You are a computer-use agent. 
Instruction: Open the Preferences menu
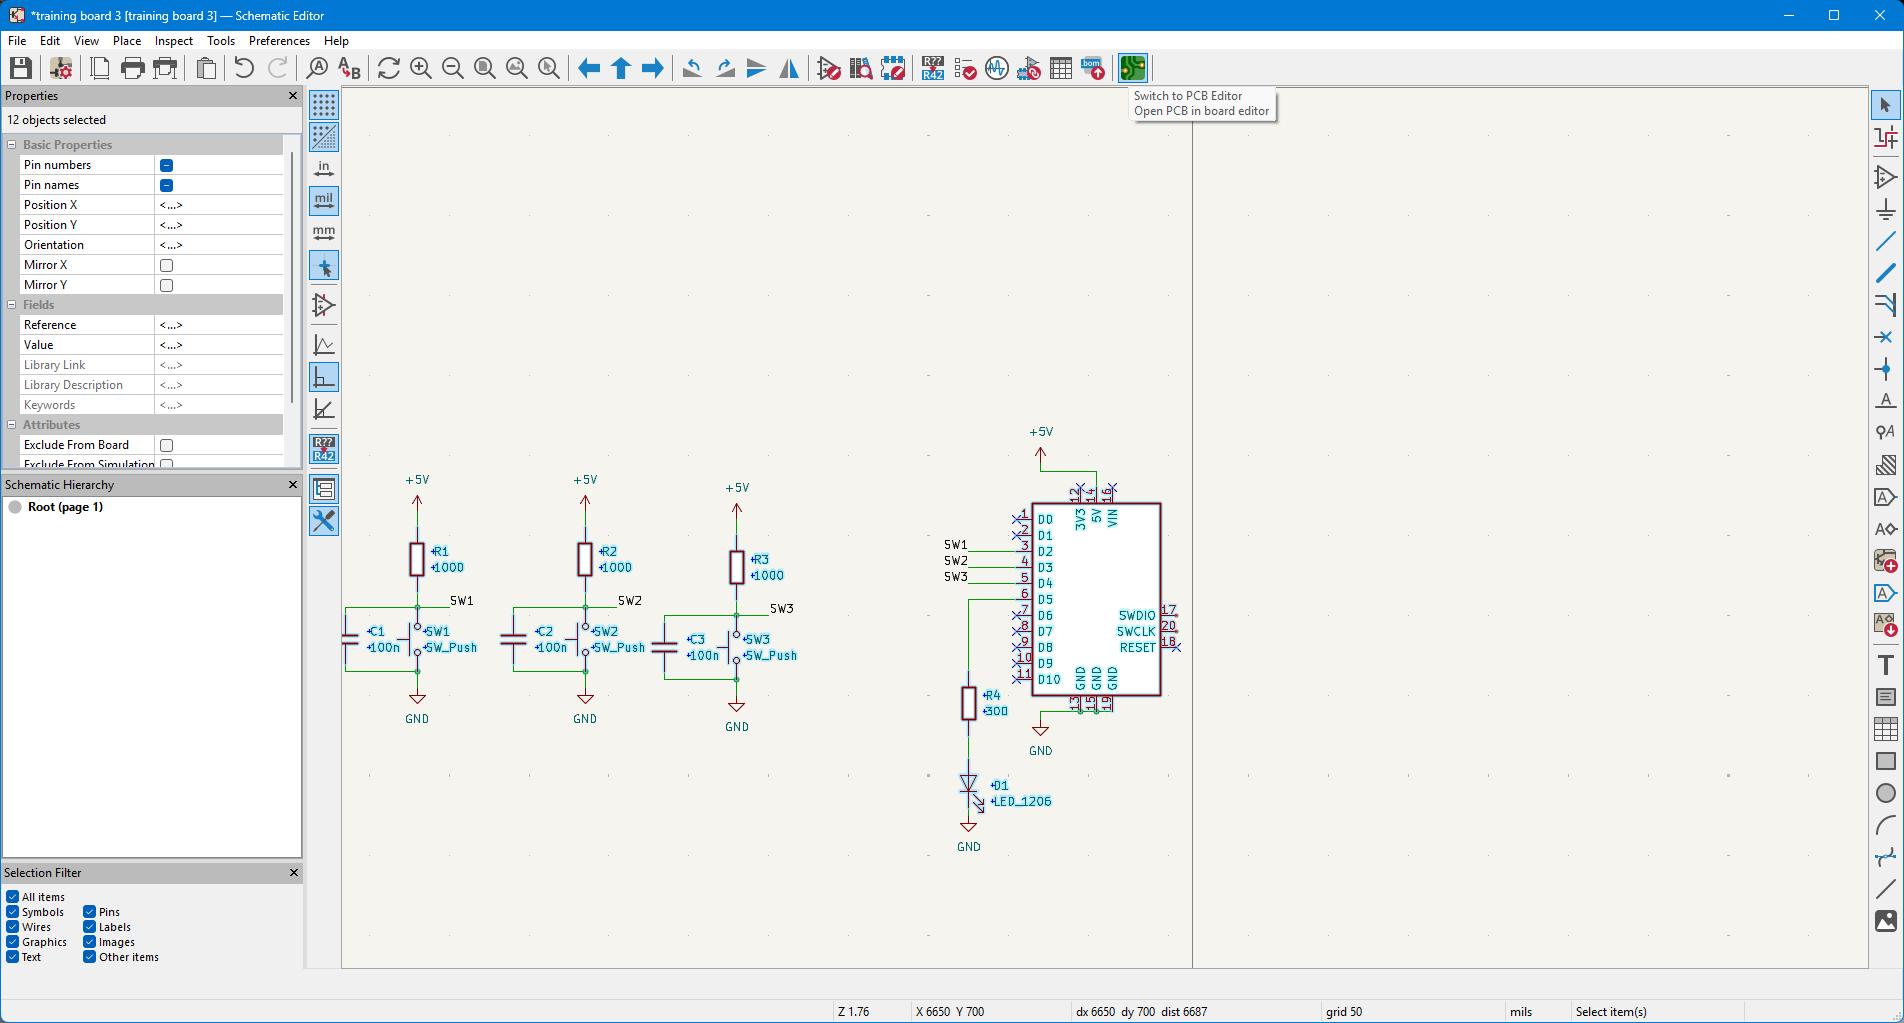tap(279, 41)
